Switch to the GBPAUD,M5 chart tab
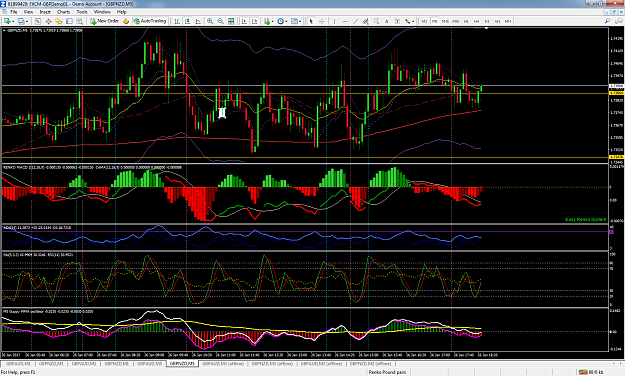 (x=149, y=364)
